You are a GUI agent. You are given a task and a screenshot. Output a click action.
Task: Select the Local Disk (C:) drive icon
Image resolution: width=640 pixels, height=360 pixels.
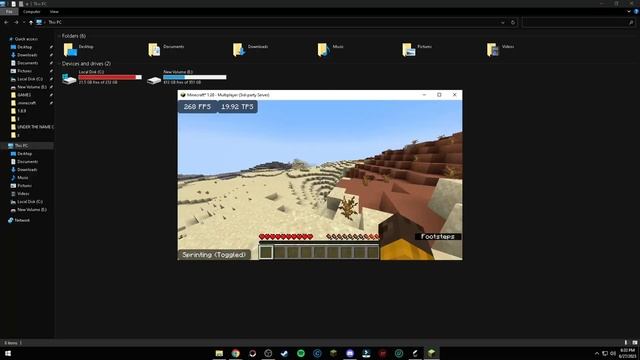69,79
